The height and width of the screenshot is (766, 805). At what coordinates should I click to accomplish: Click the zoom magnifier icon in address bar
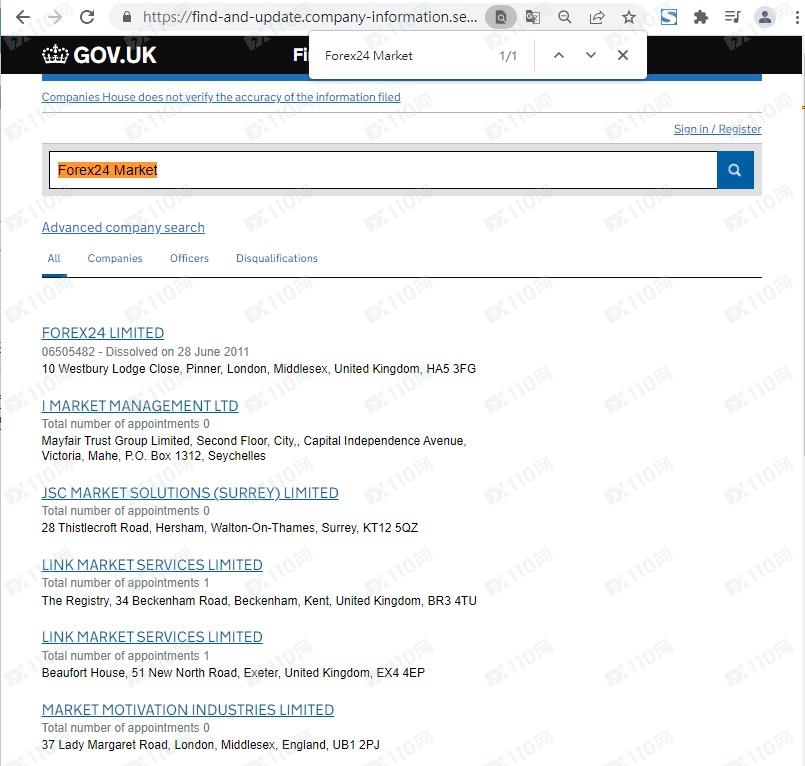click(565, 17)
